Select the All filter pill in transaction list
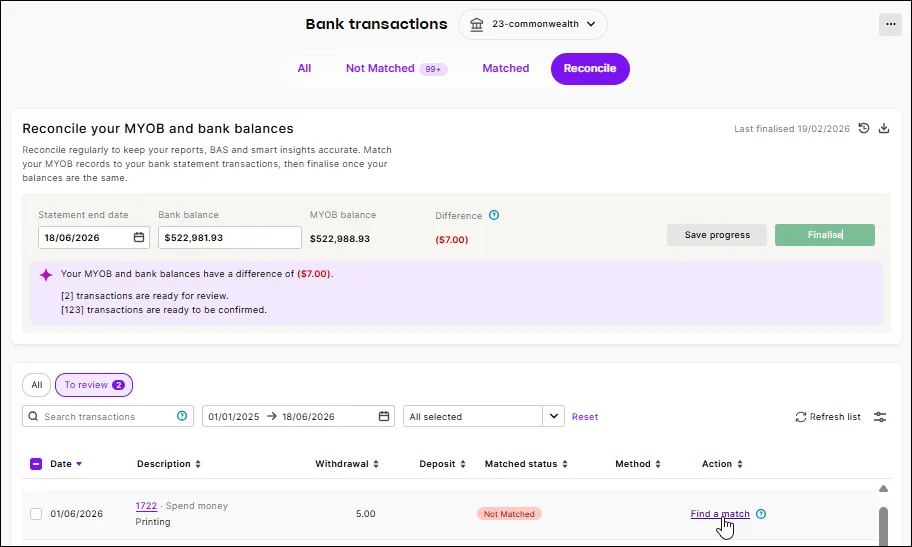This screenshot has width=912, height=547. pyautogui.click(x=37, y=385)
